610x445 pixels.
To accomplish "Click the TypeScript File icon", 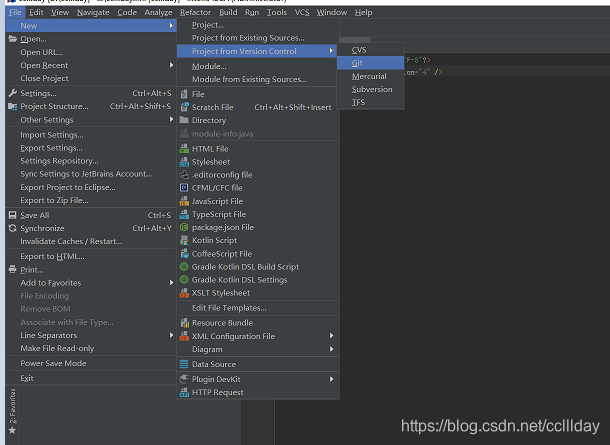I will [184, 214].
